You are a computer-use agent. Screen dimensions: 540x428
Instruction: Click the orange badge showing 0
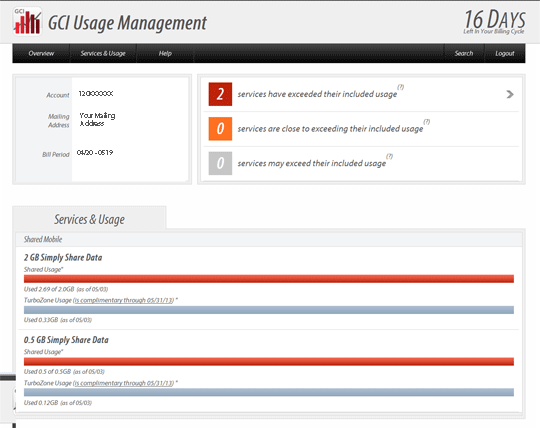[x=220, y=128]
